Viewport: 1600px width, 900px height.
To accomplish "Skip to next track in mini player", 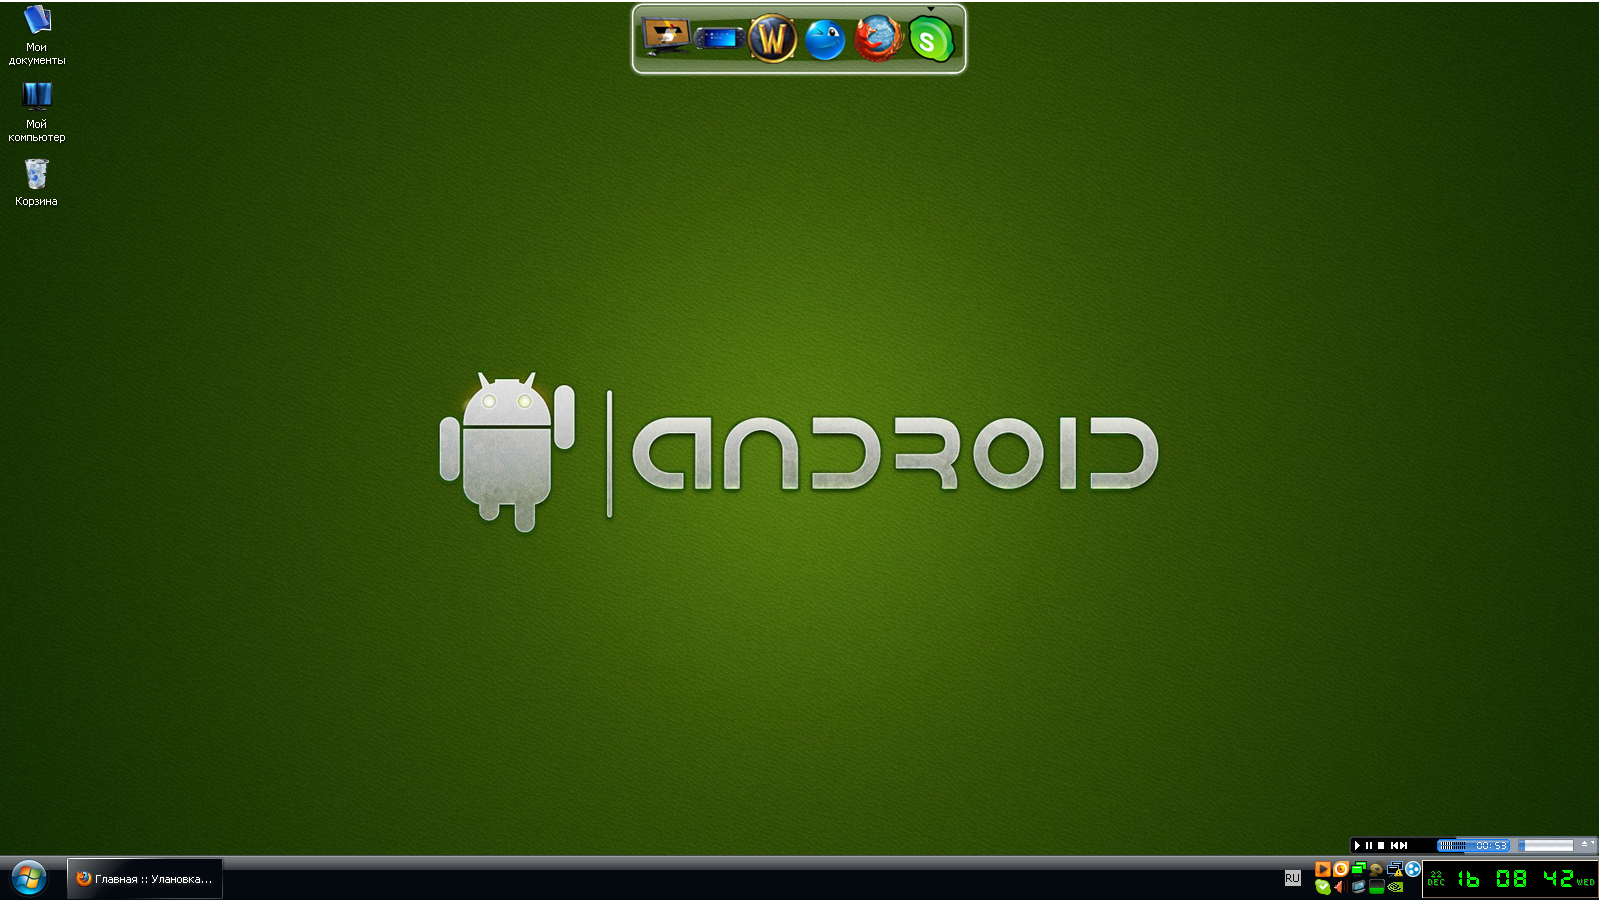I will coord(1404,845).
